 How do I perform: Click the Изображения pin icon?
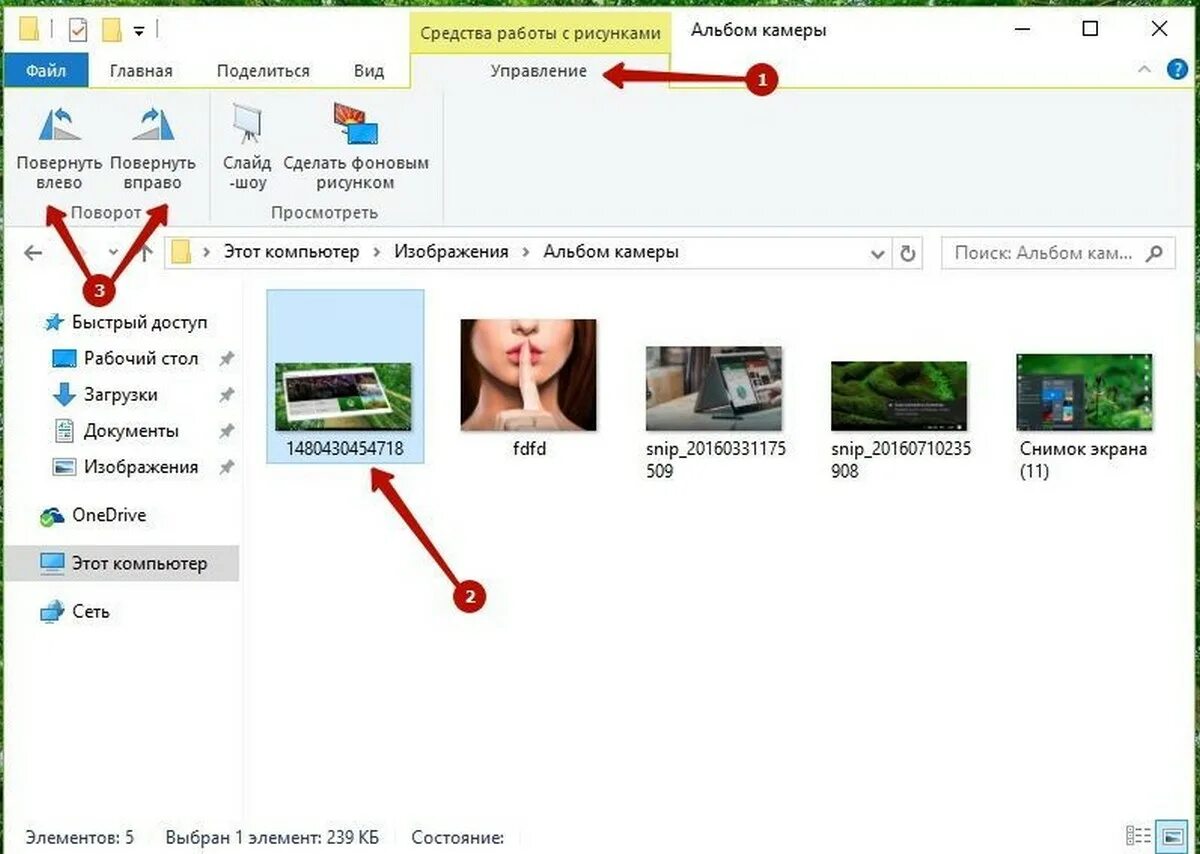tap(226, 467)
